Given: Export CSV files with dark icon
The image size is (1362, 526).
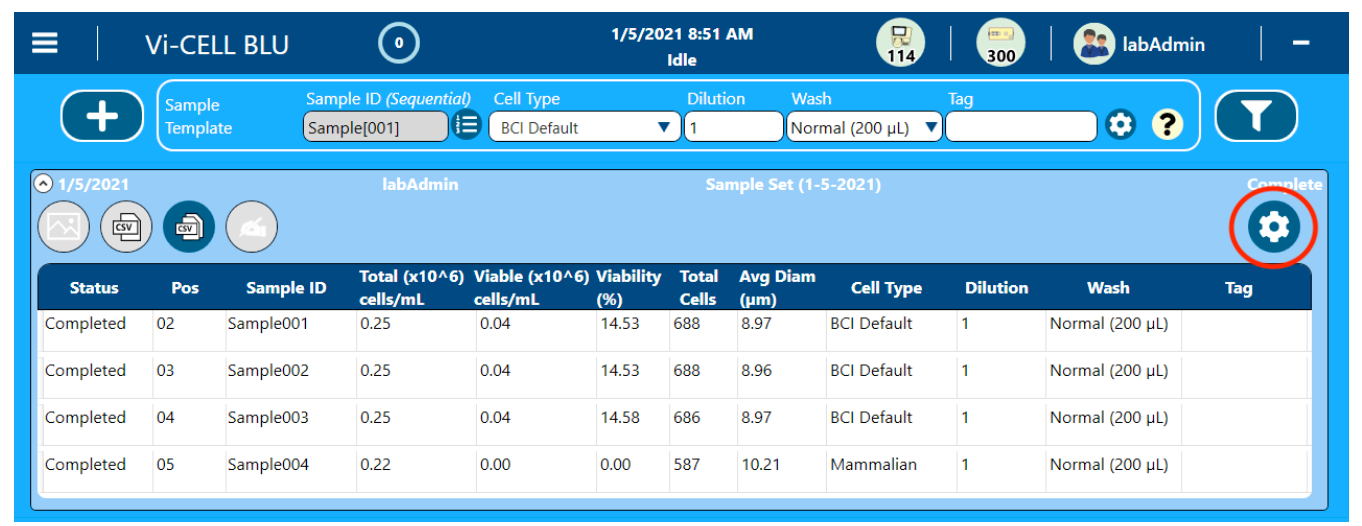Looking at the screenshot, I should pyautogui.click(x=189, y=227).
